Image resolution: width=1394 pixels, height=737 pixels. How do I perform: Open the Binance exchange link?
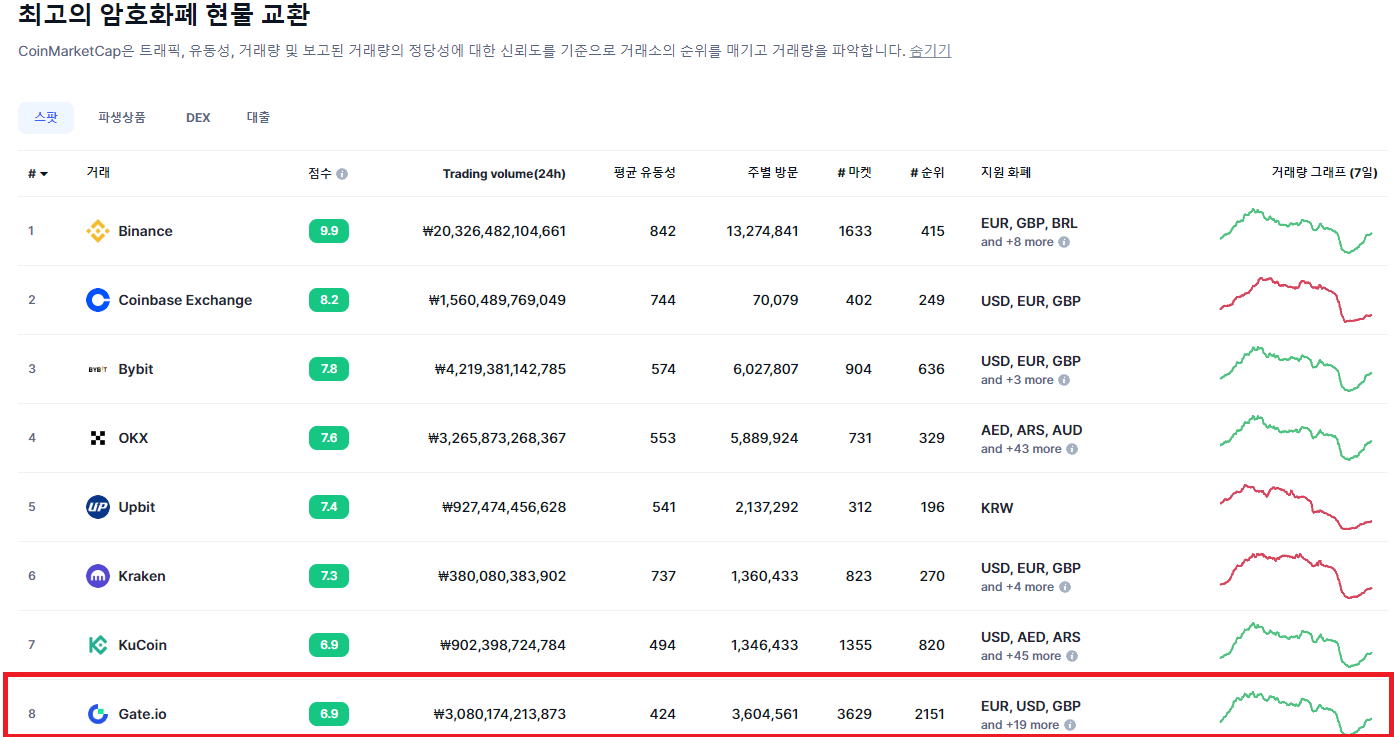coord(145,231)
